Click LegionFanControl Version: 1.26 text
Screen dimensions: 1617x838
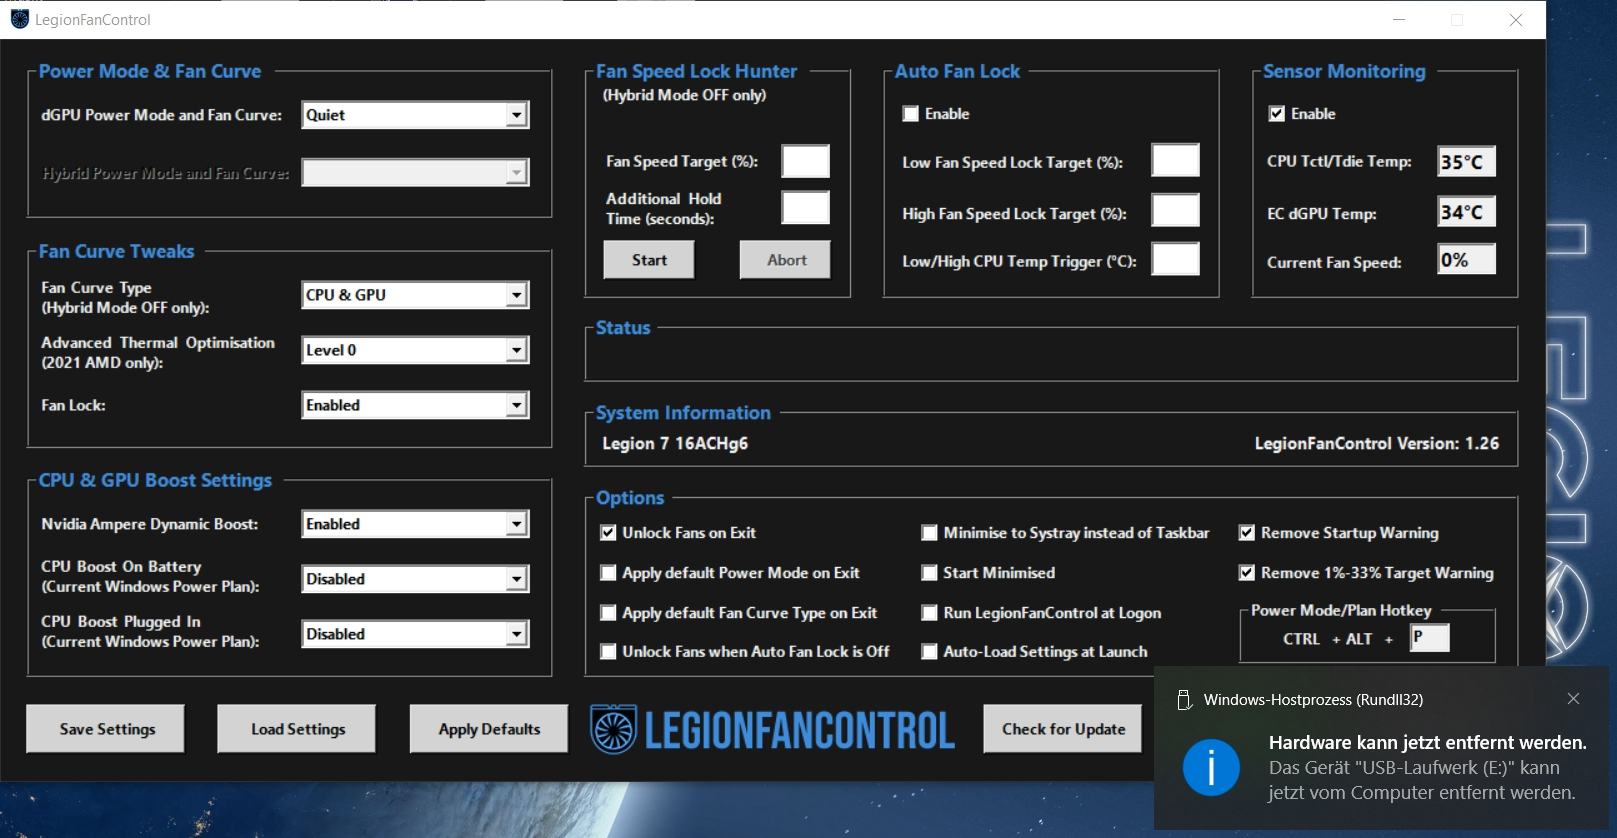click(1377, 443)
